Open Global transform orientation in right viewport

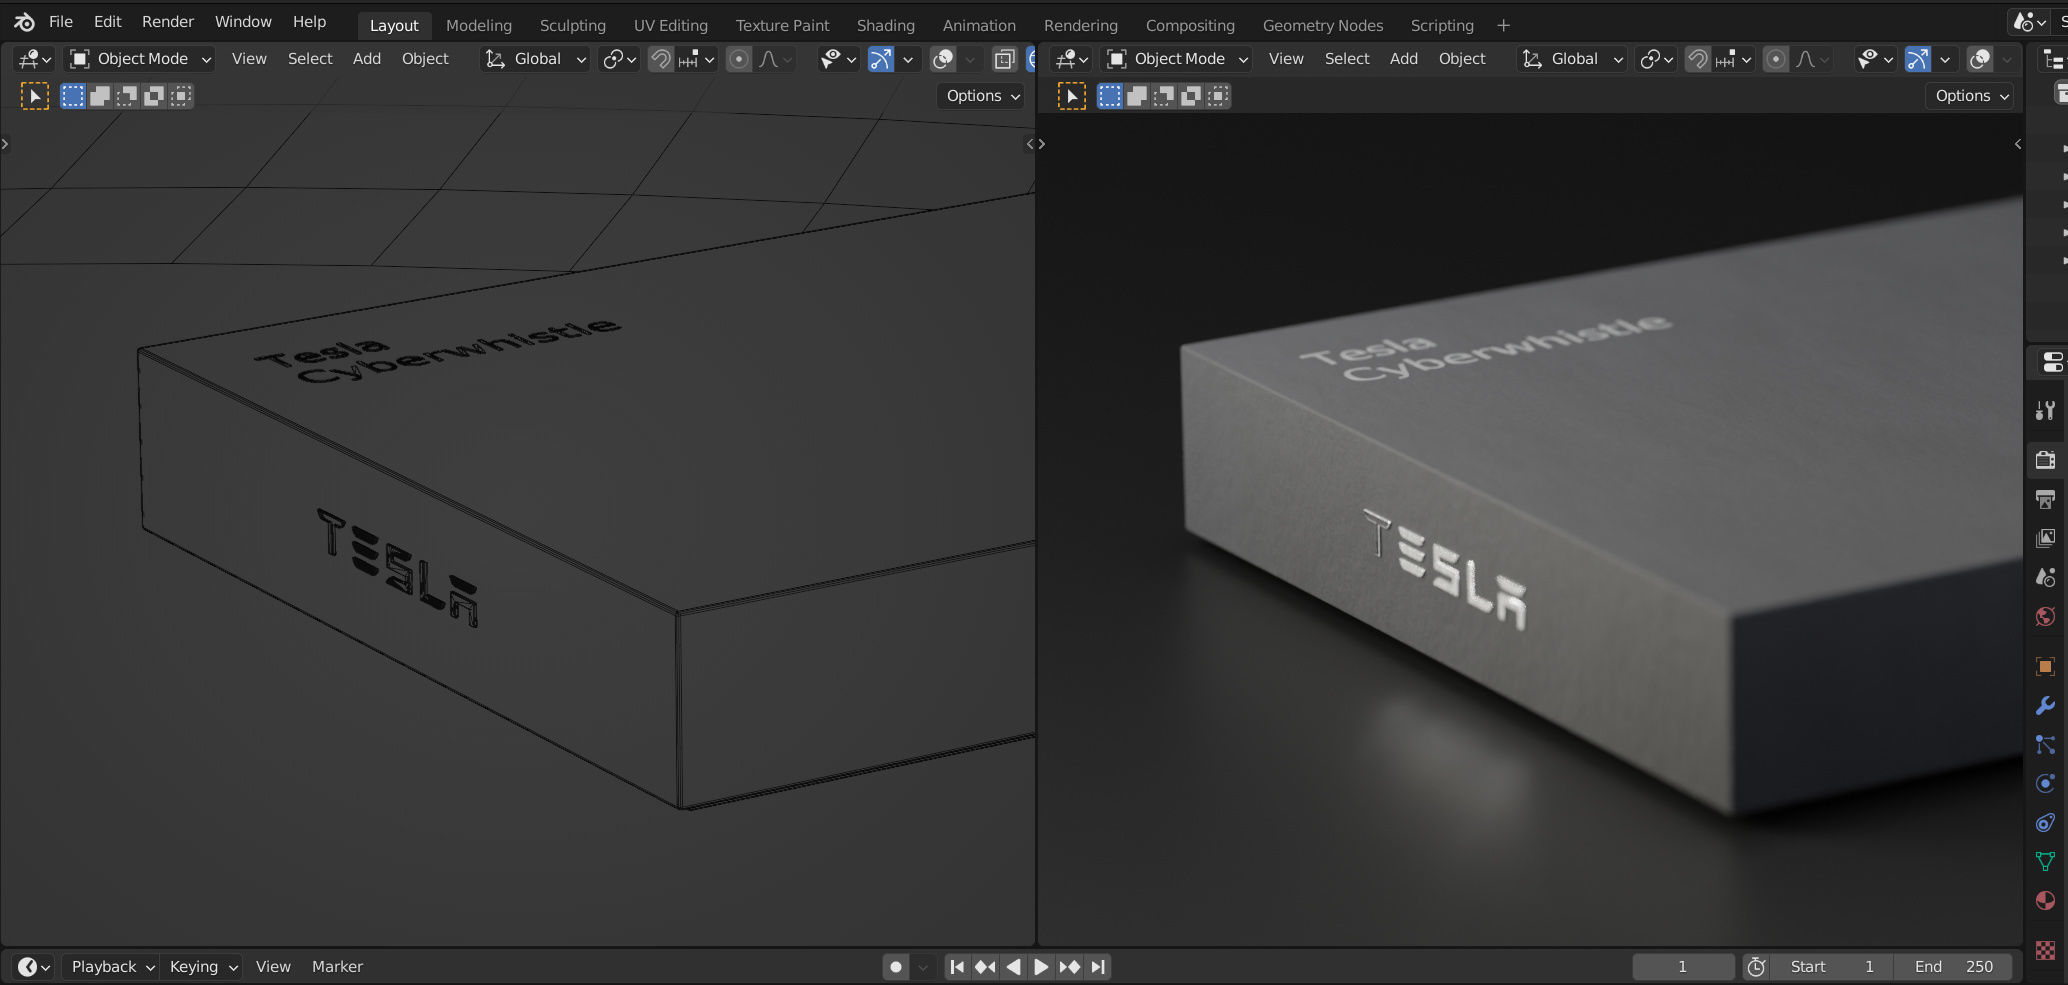click(x=1572, y=59)
